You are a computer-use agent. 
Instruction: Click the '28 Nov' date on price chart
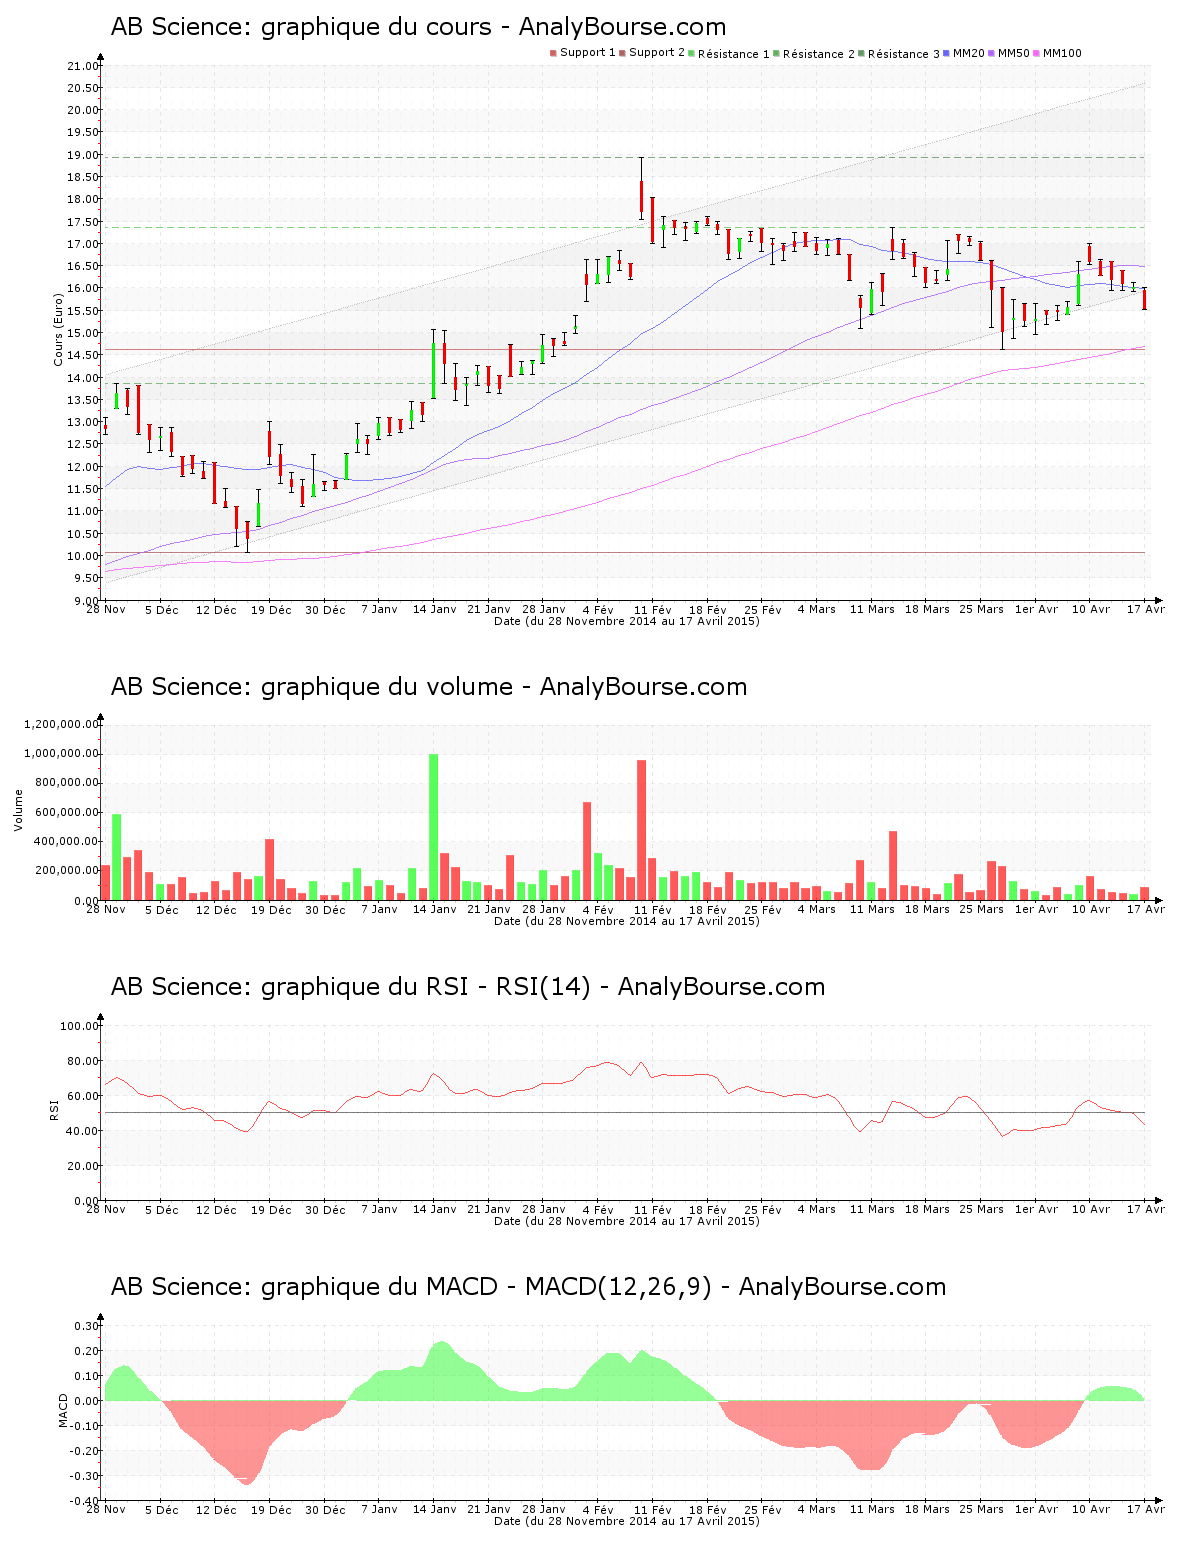(106, 610)
